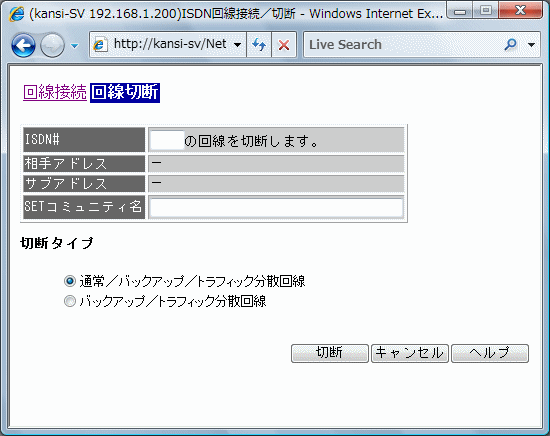
Task: Click the Internet Explorer icon in the title bar
Action: tap(16, 14)
